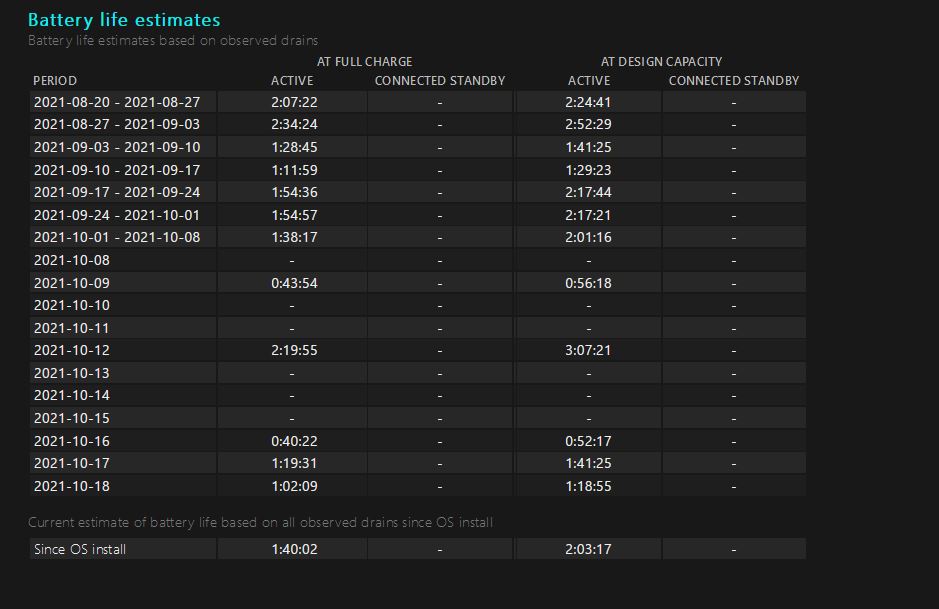
Task: Click the 'AT FULL CHARGE' column group header
Action: [x=365, y=62]
